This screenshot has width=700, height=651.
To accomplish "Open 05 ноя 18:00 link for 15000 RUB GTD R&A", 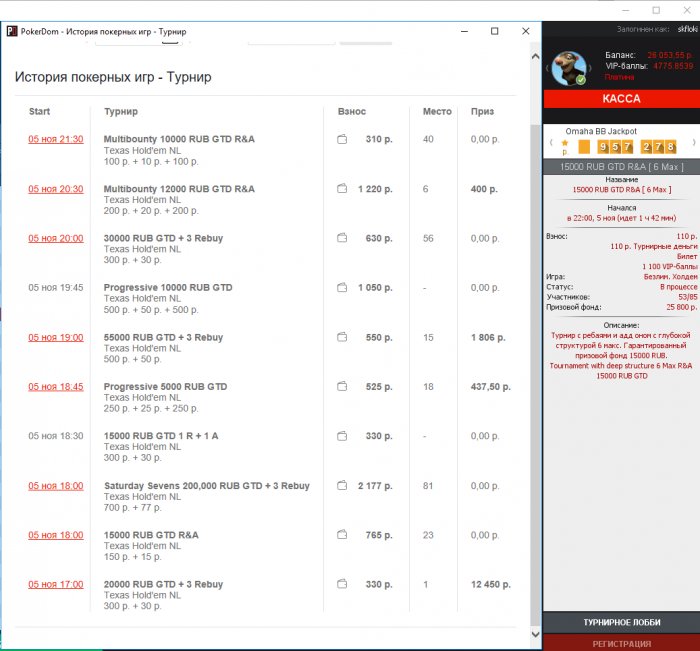I will [x=56, y=535].
